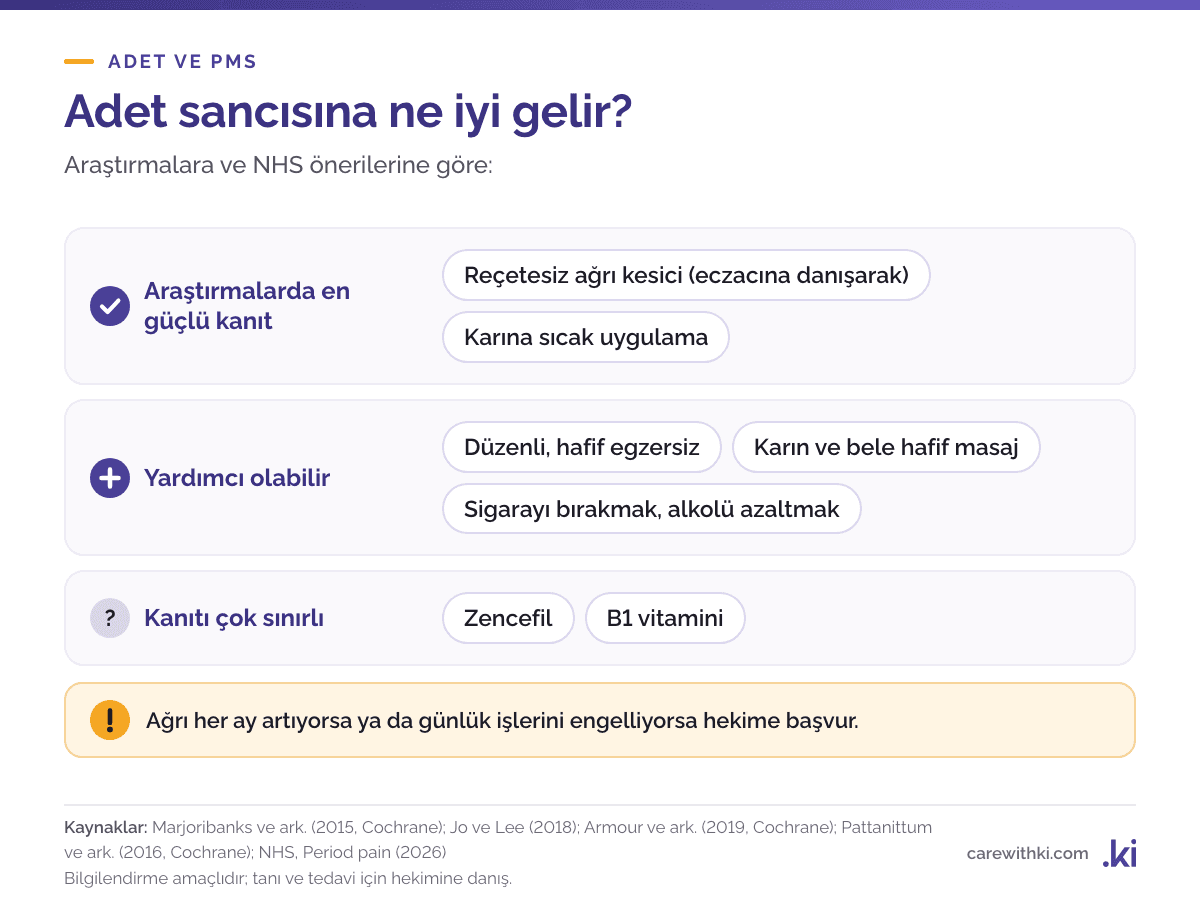Choose the Düzenli, hafif egzersiz chip
Screen dimensions: 1200x900
click(582, 447)
